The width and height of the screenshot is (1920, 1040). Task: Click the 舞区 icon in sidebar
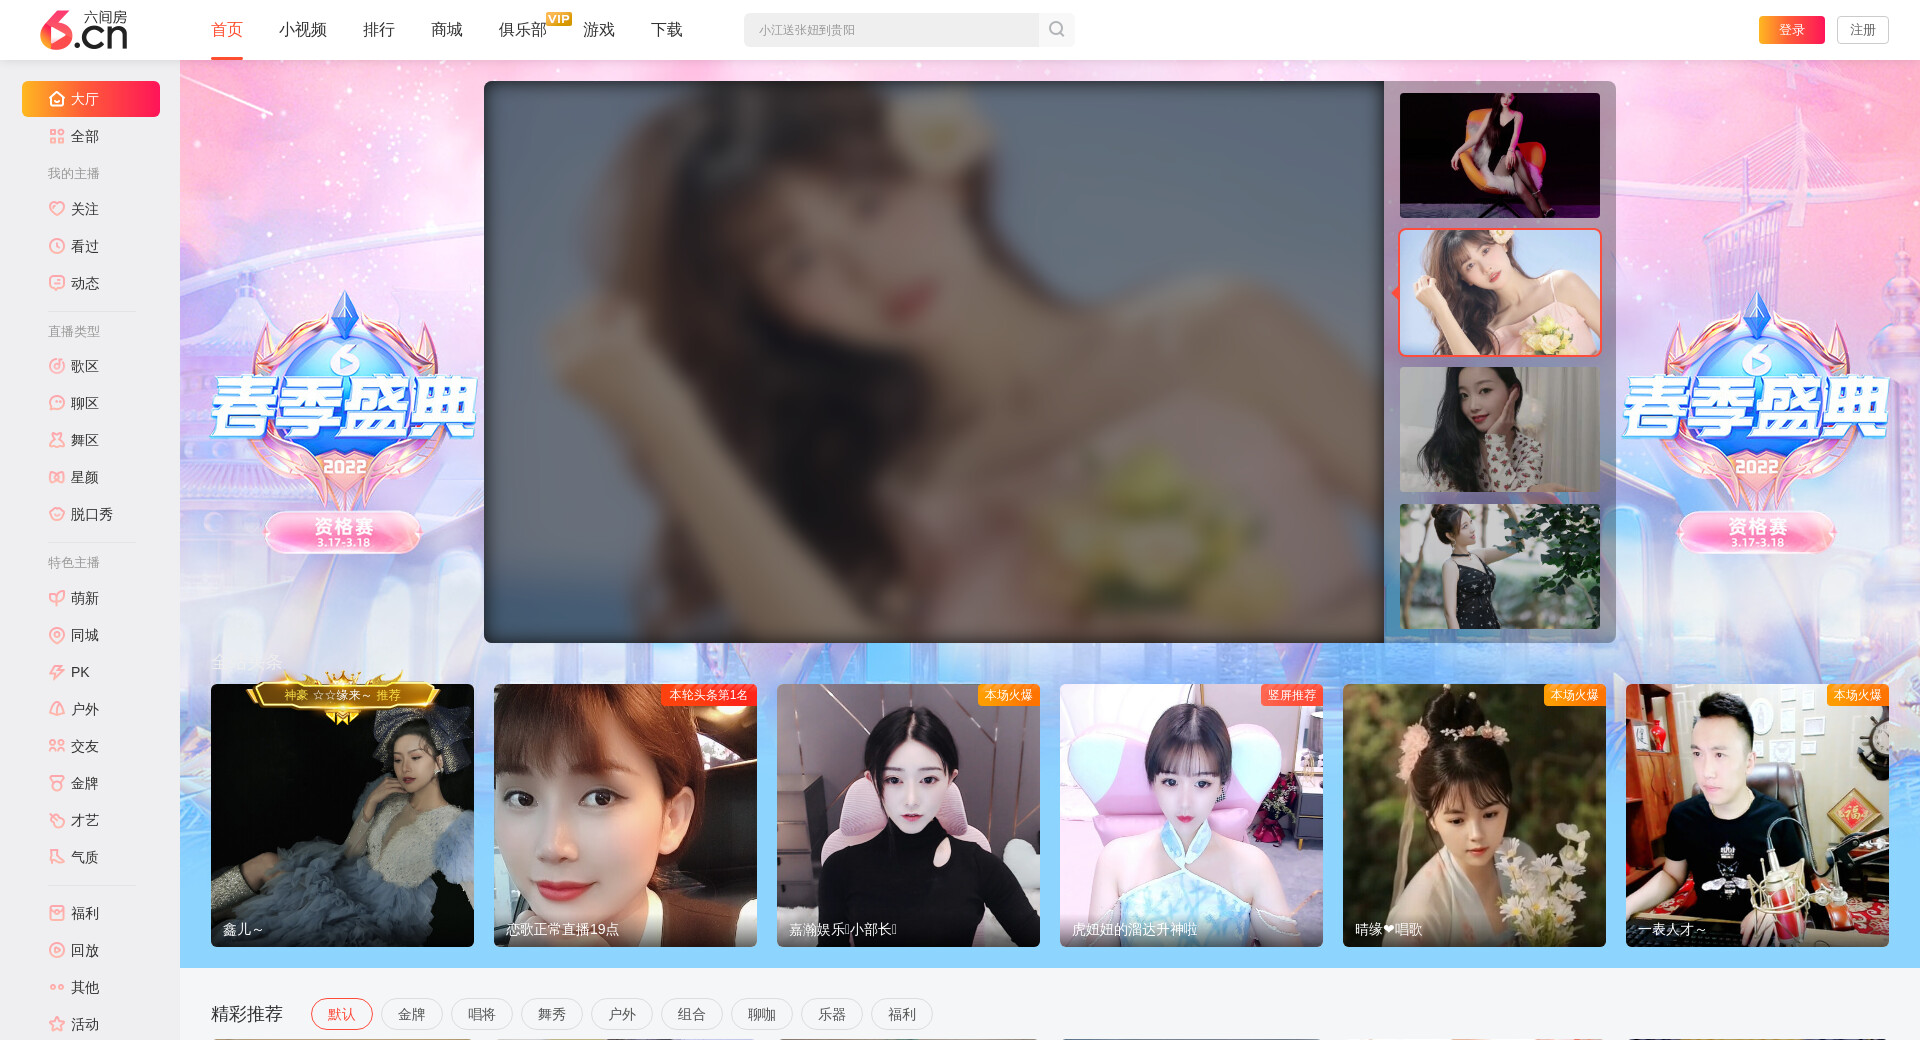(57, 440)
